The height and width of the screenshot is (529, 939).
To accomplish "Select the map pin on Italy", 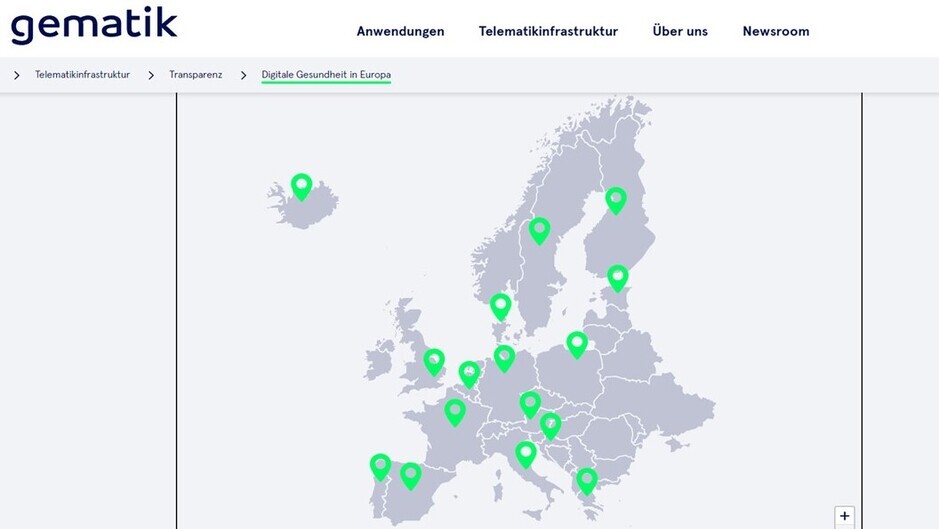I will [526, 455].
